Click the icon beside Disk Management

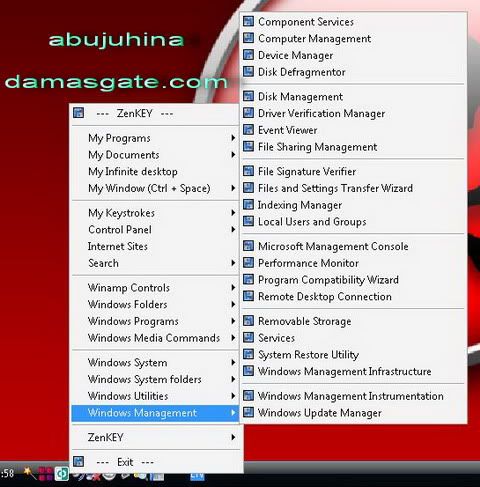(x=248, y=96)
